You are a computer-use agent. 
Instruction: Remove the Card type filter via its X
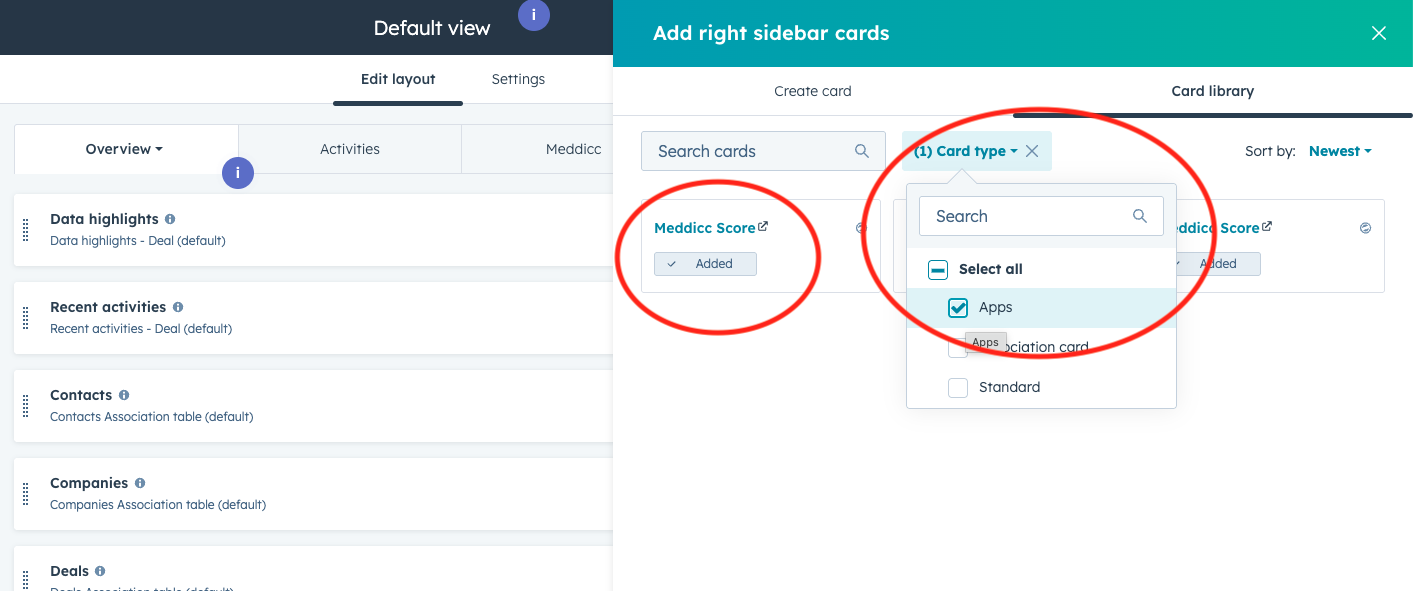click(x=1032, y=150)
